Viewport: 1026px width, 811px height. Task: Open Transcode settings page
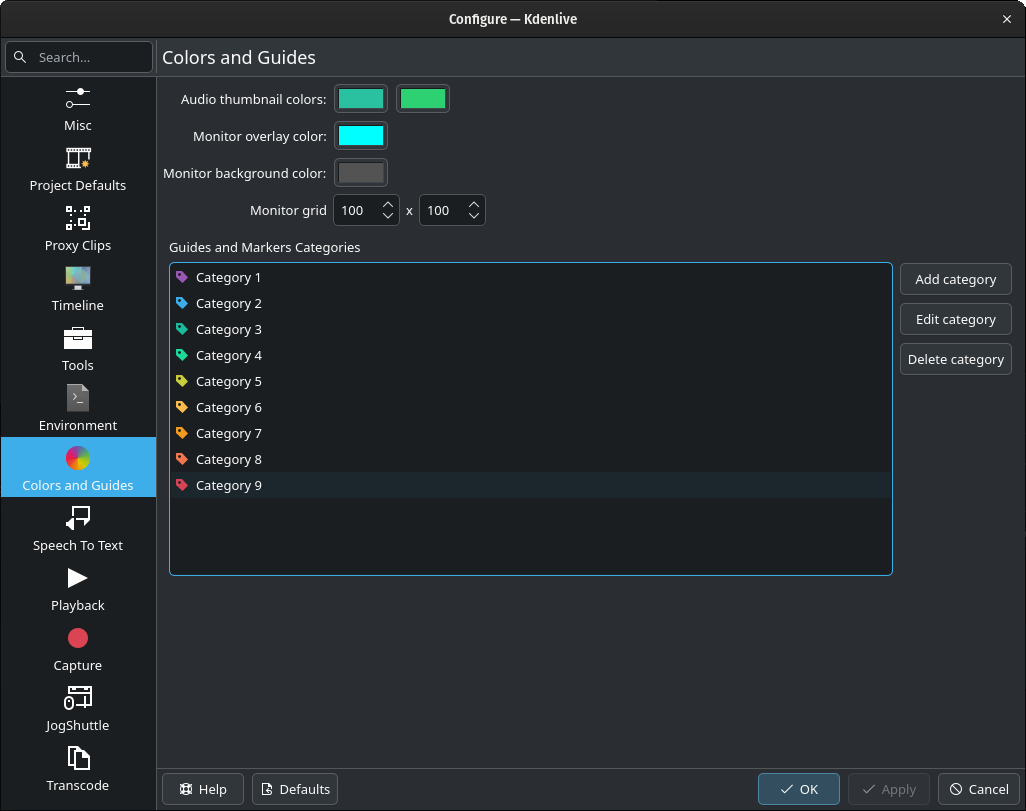pyautogui.click(x=78, y=769)
